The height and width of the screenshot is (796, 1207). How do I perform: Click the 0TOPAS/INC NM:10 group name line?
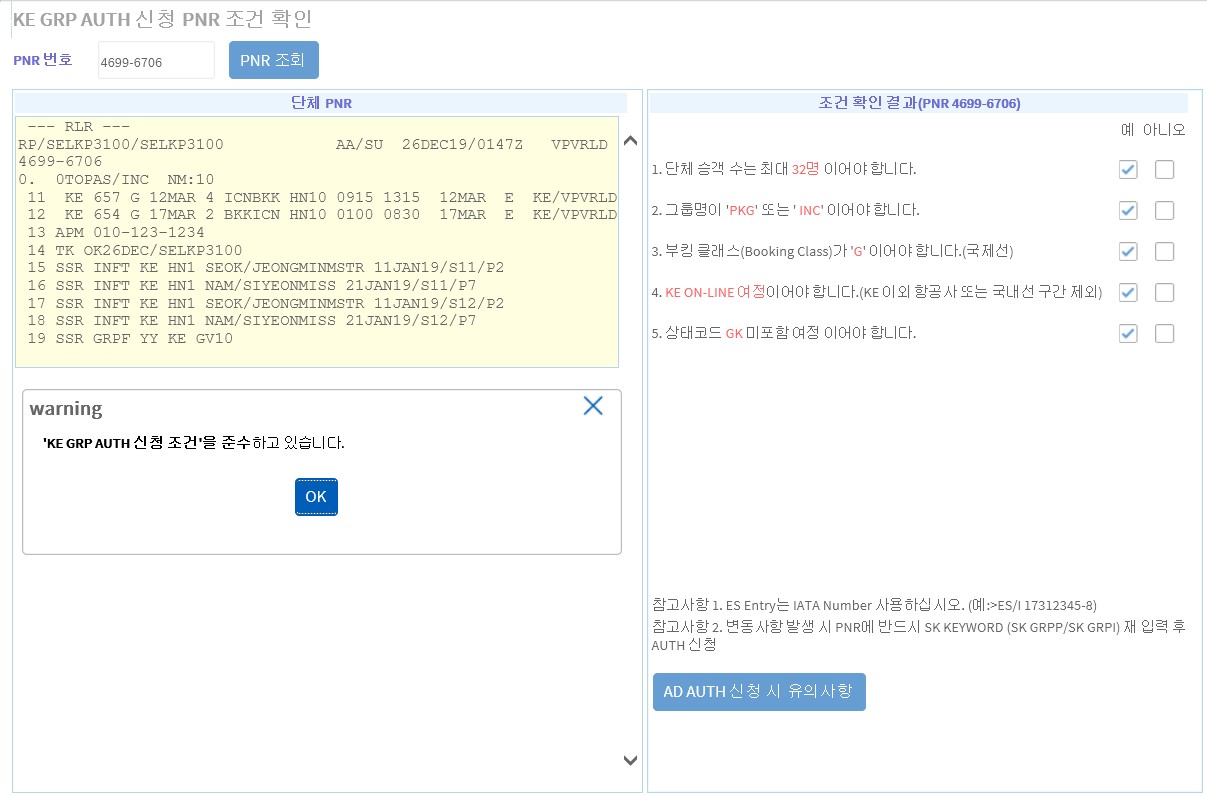click(116, 180)
